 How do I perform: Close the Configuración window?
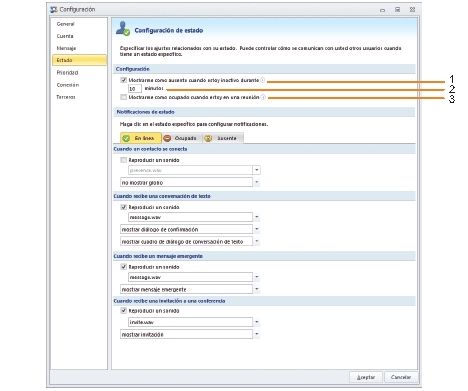[x=412, y=10]
